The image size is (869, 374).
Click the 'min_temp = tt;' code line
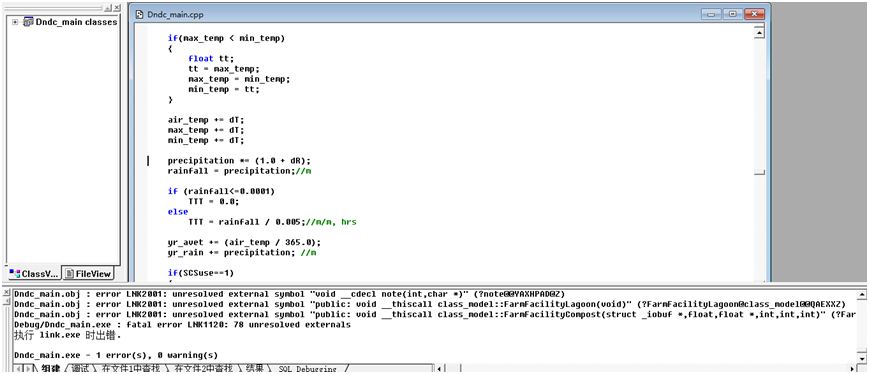pos(223,89)
